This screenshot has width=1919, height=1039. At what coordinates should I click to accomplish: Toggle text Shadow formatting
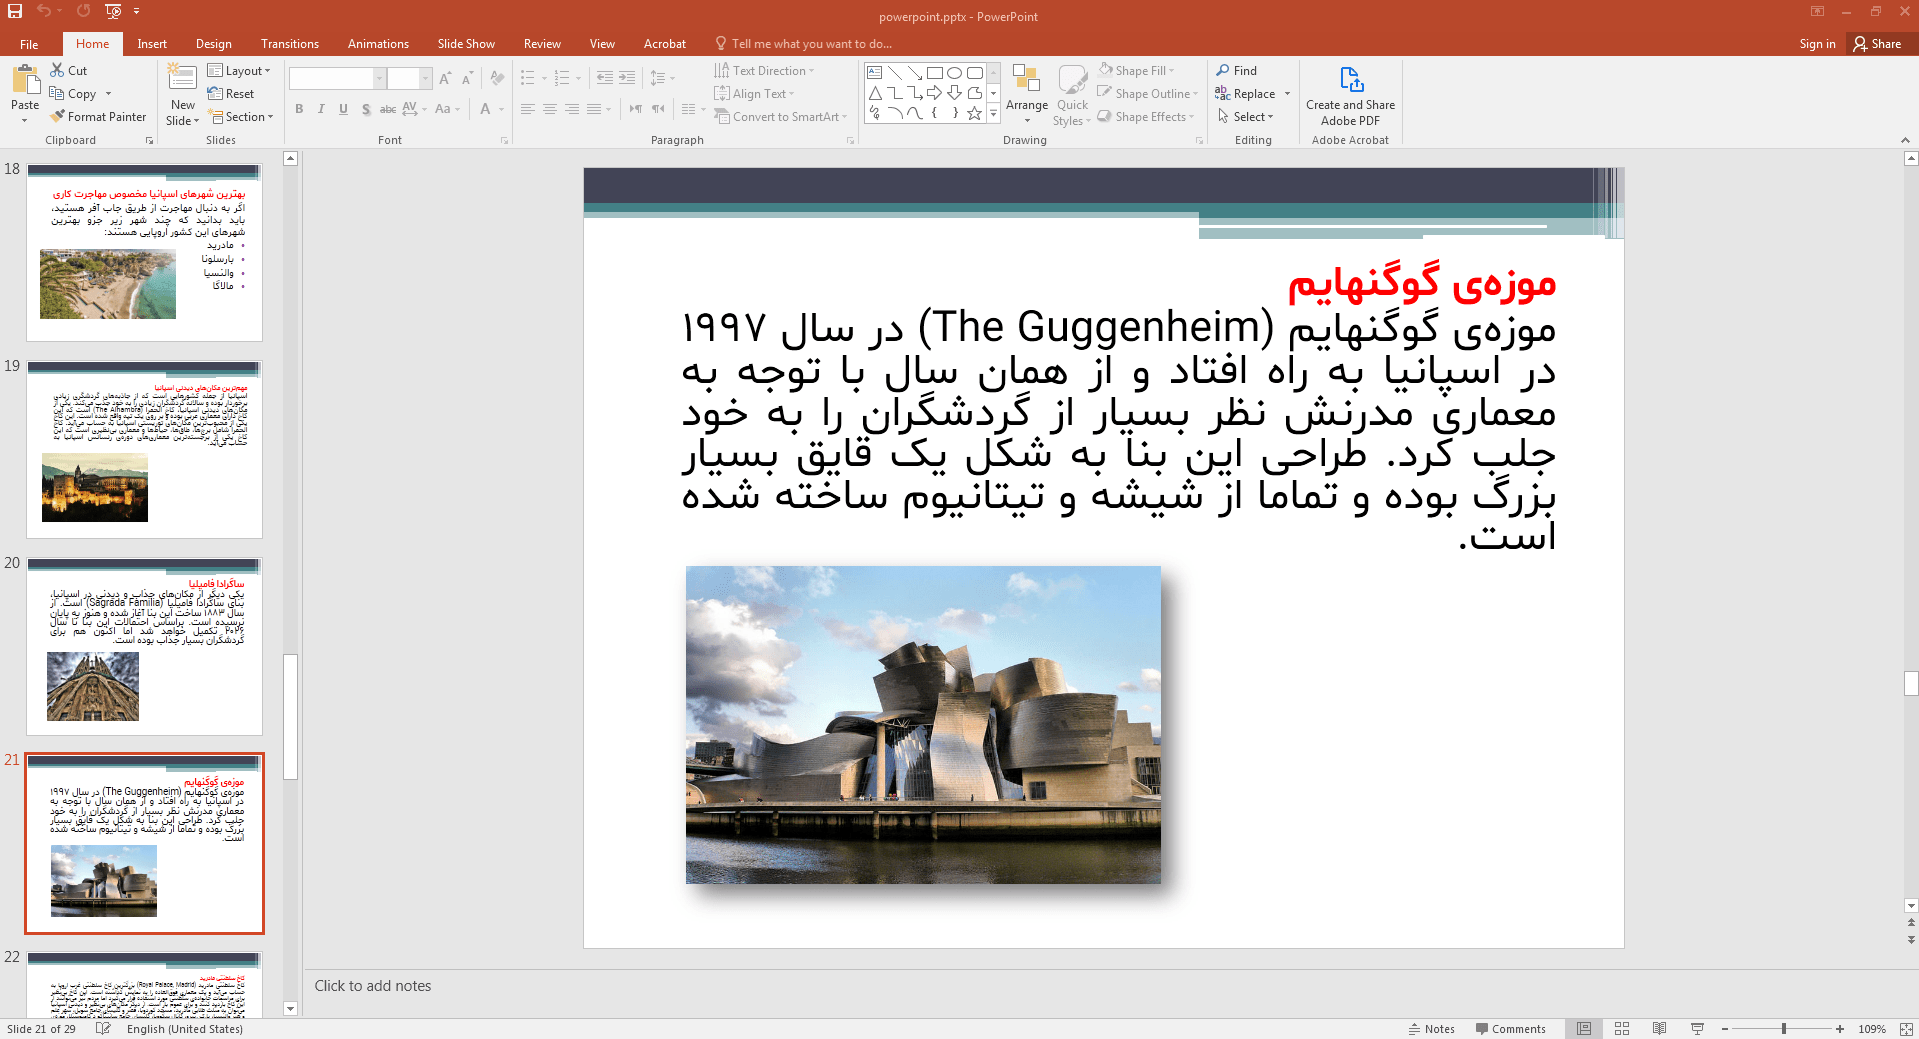(366, 109)
